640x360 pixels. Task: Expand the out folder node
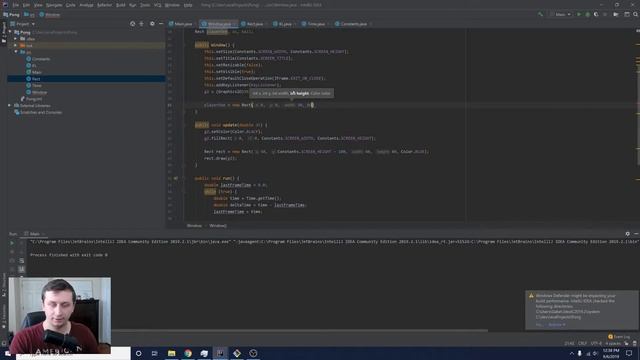[16, 45]
